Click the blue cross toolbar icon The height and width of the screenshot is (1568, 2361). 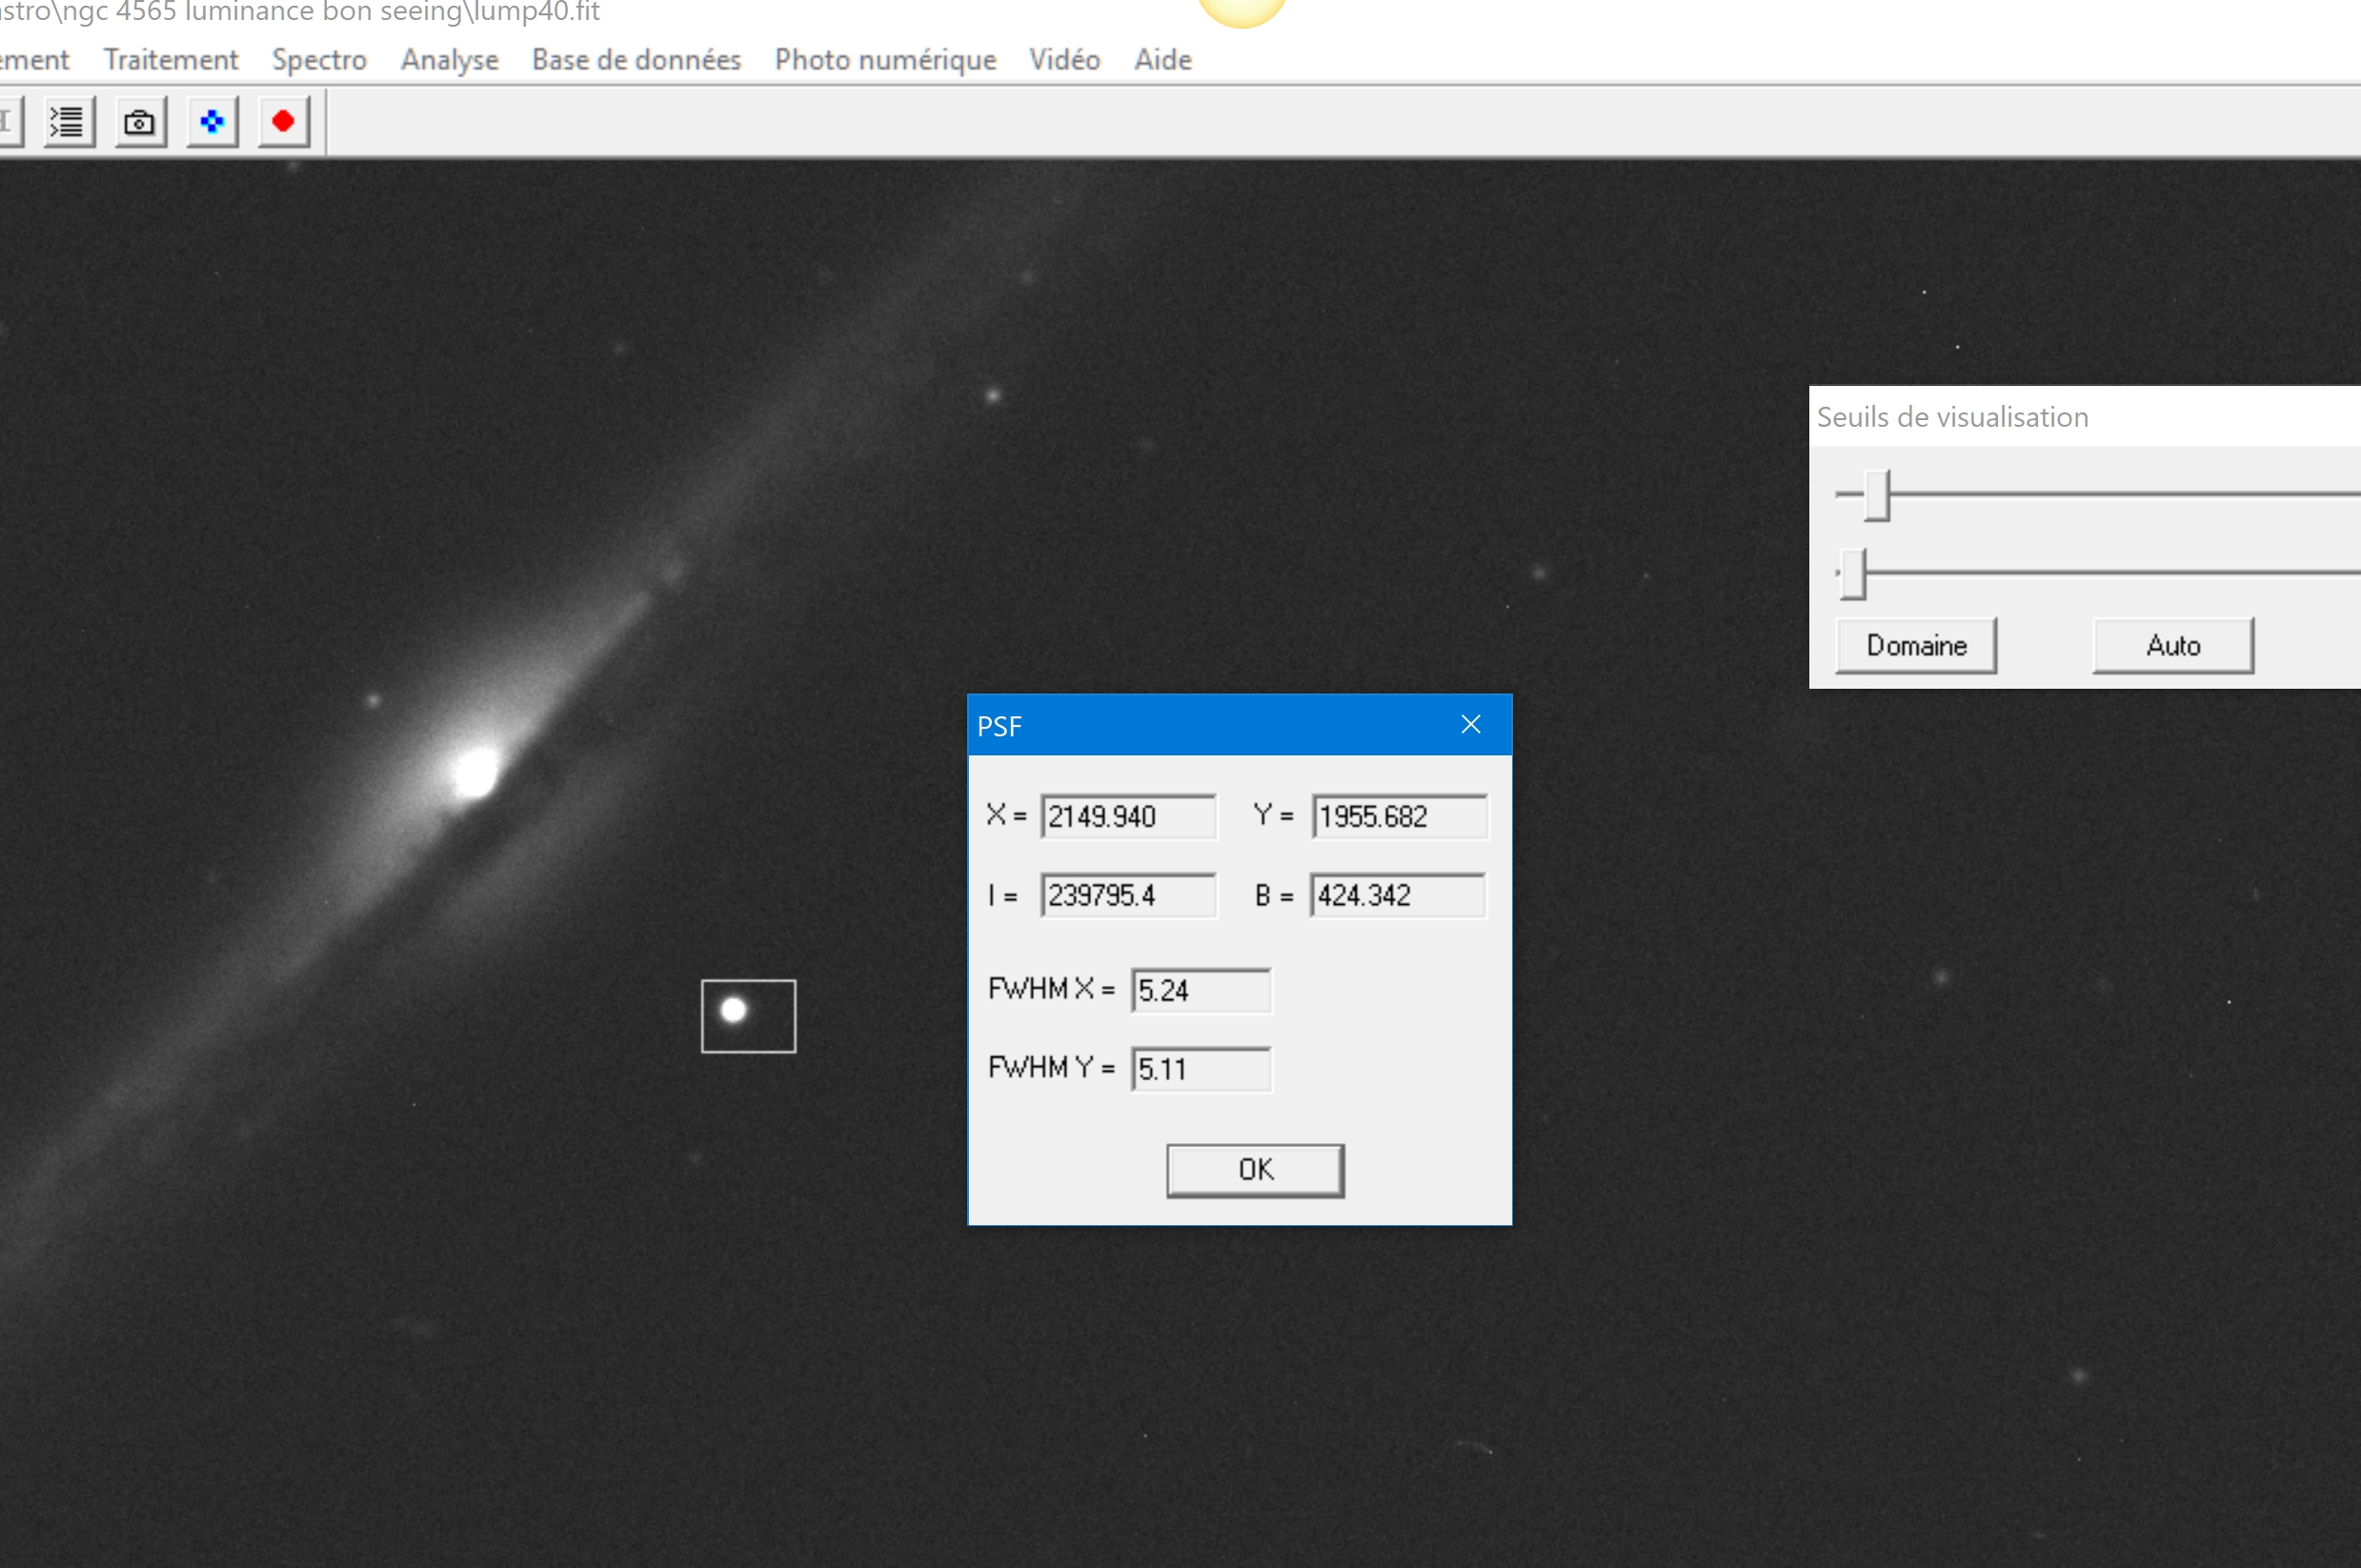click(212, 122)
